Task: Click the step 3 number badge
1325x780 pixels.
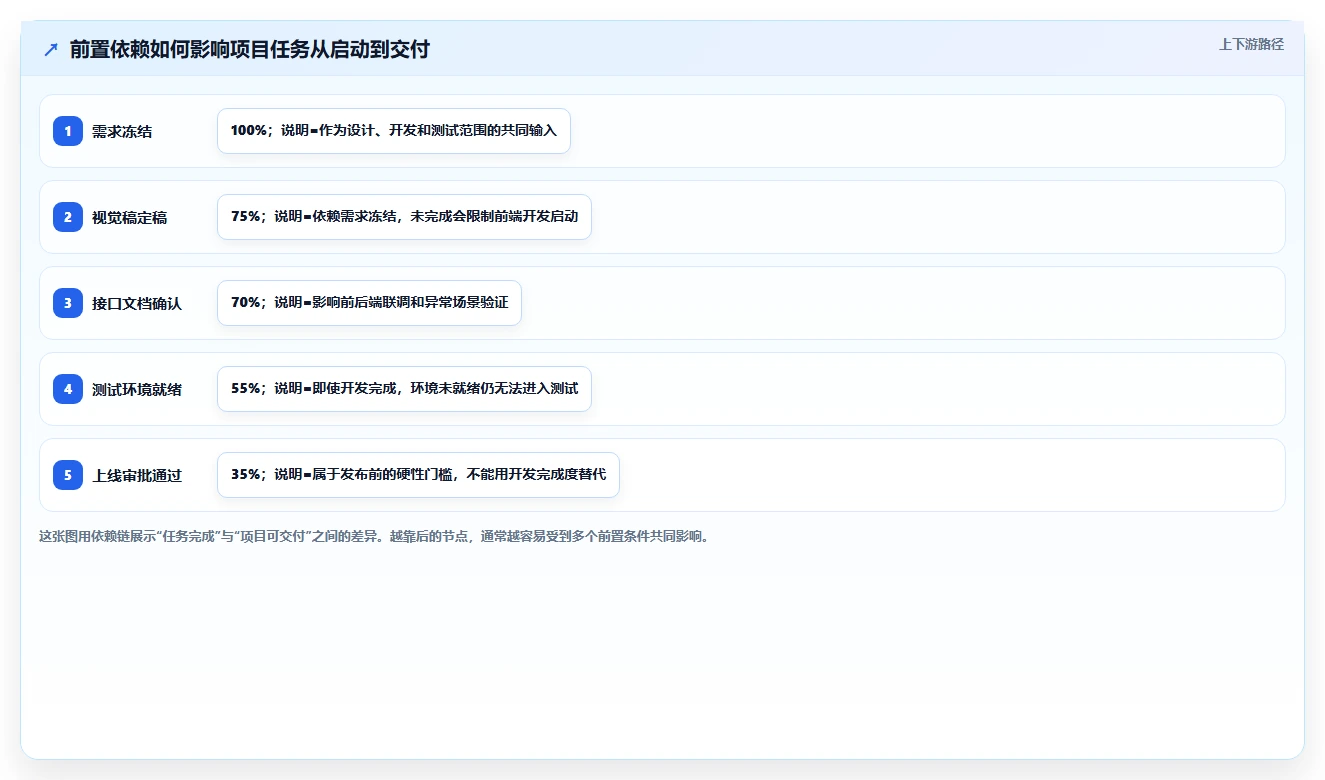Action: pos(68,303)
